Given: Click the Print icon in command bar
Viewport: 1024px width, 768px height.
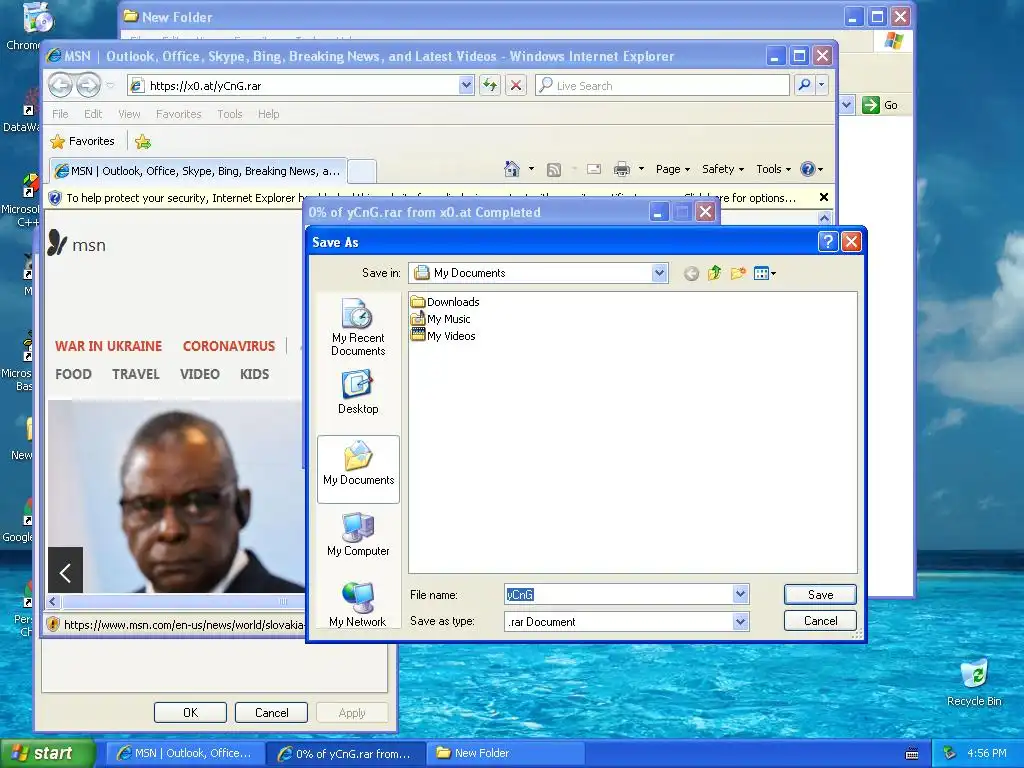Looking at the screenshot, I should point(622,169).
